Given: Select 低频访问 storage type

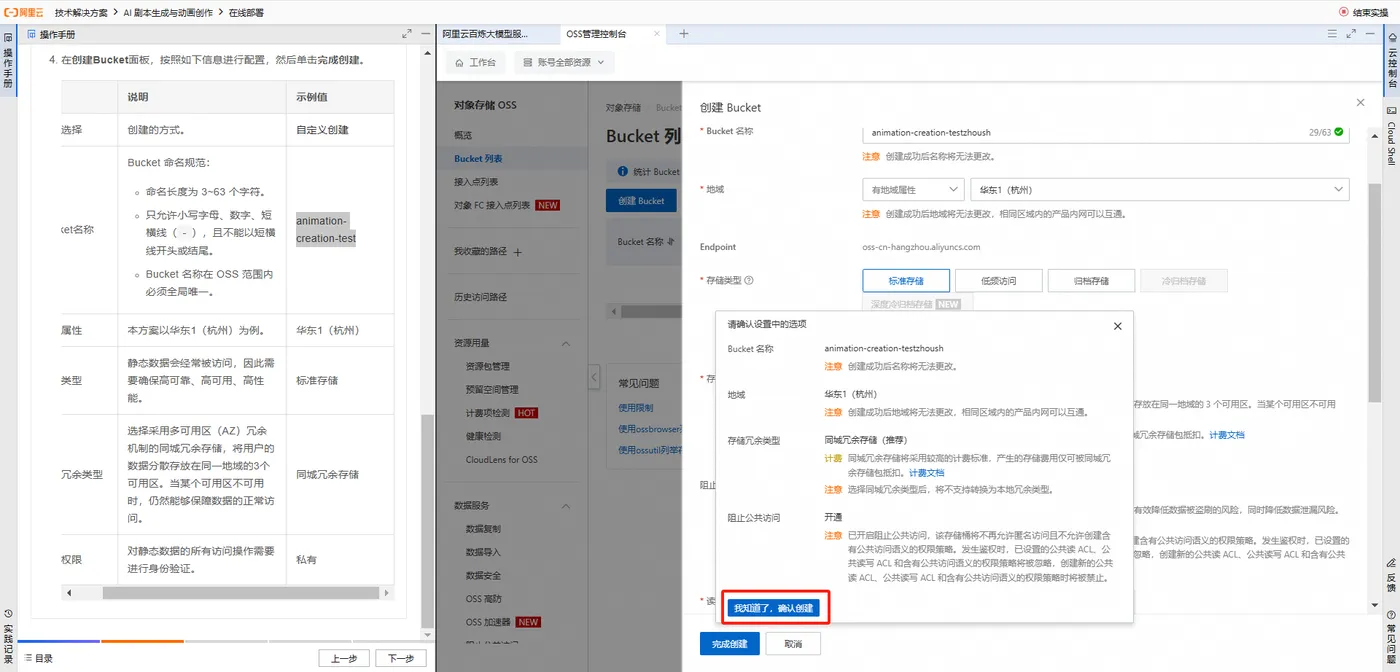Looking at the screenshot, I should tap(998, 281).
